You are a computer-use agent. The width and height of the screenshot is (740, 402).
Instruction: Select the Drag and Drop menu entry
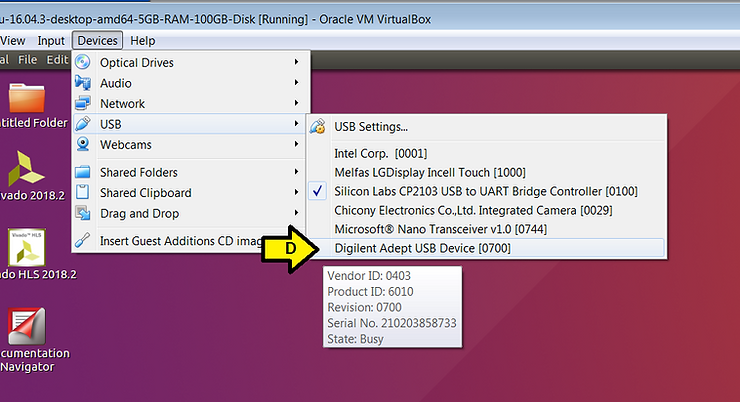(191, 213)
